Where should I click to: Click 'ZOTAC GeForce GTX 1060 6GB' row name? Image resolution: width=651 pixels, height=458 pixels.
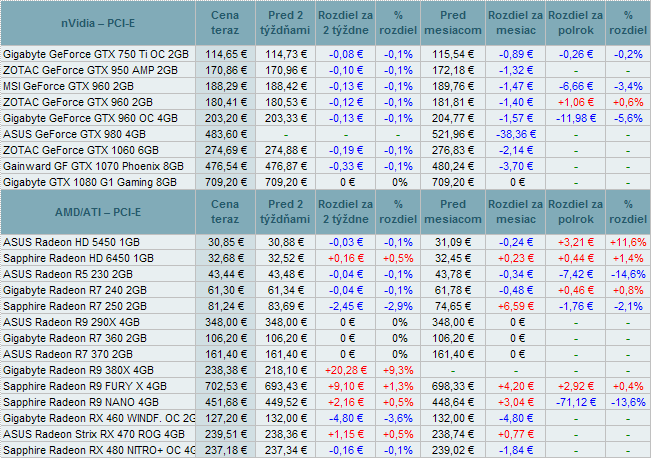coord(81,150)
